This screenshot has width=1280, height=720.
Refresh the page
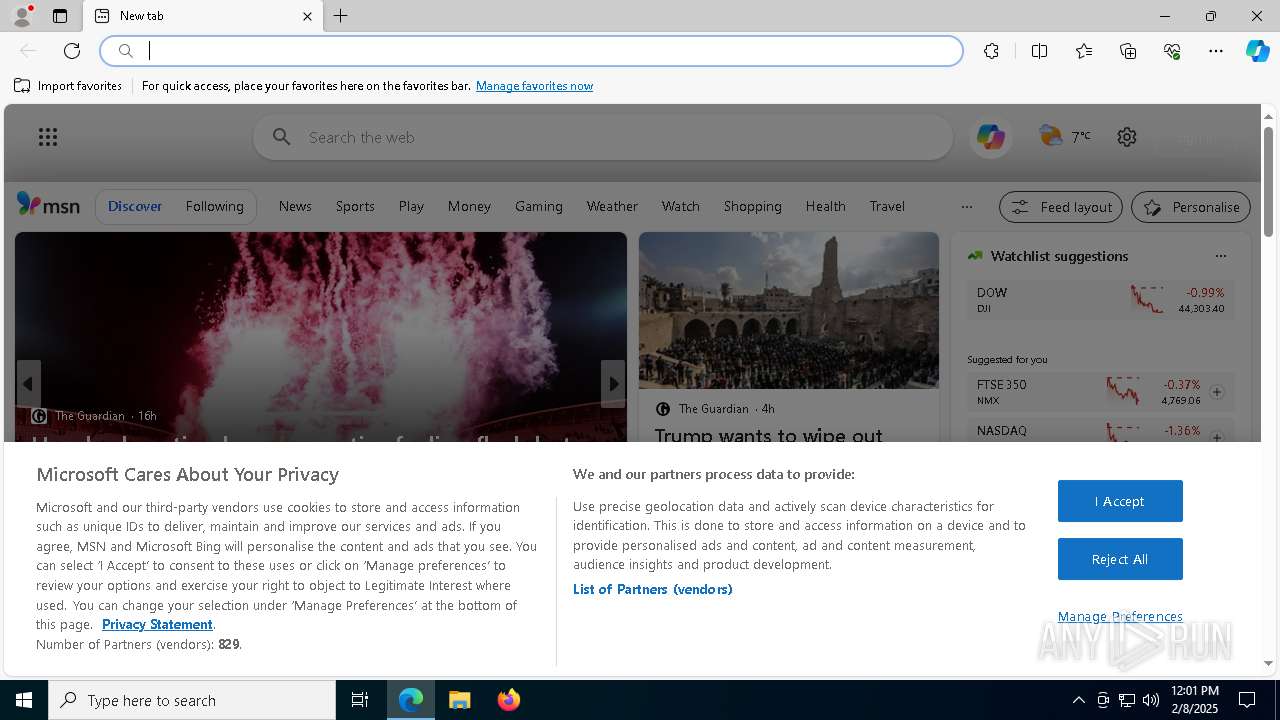72,51
